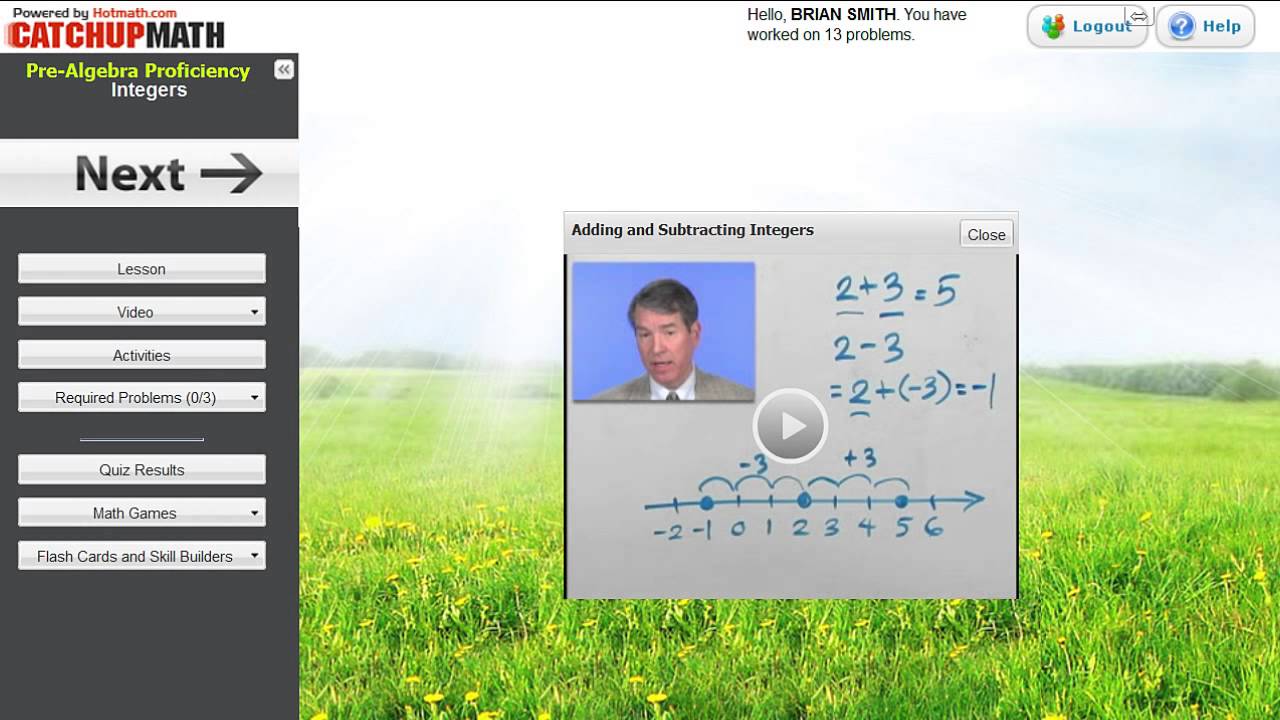The image size is (1280, 720).
Task: Click the Pre-Algebra Proficiency heading
Action: (138, 70)
